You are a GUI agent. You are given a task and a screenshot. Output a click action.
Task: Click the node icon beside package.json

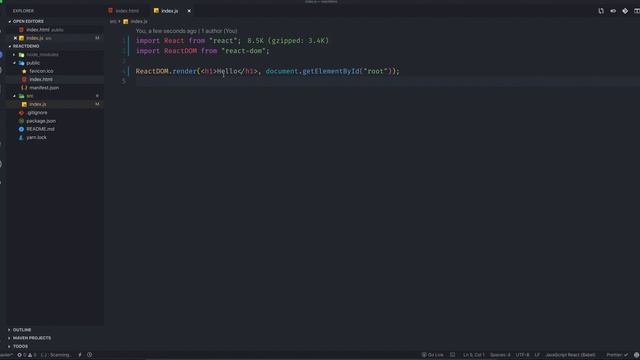pyautogui.click(x=21, y=121)
